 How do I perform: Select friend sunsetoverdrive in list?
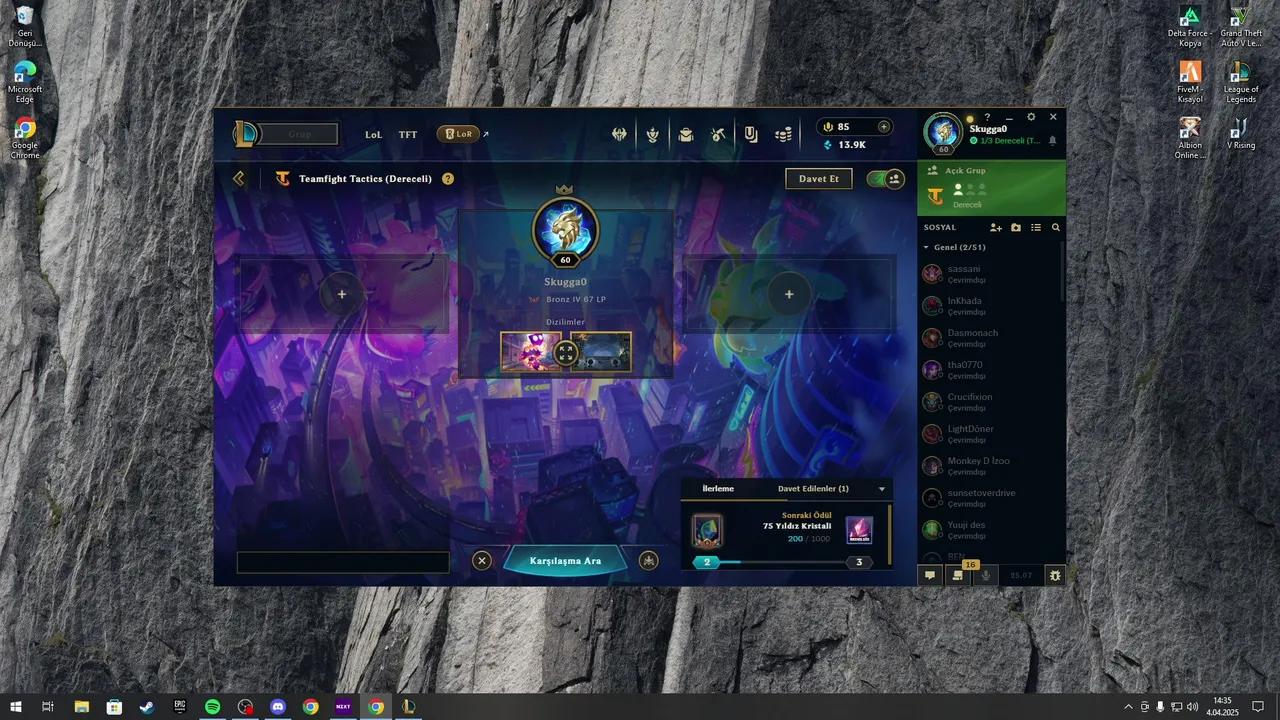(x=991, y=498)
